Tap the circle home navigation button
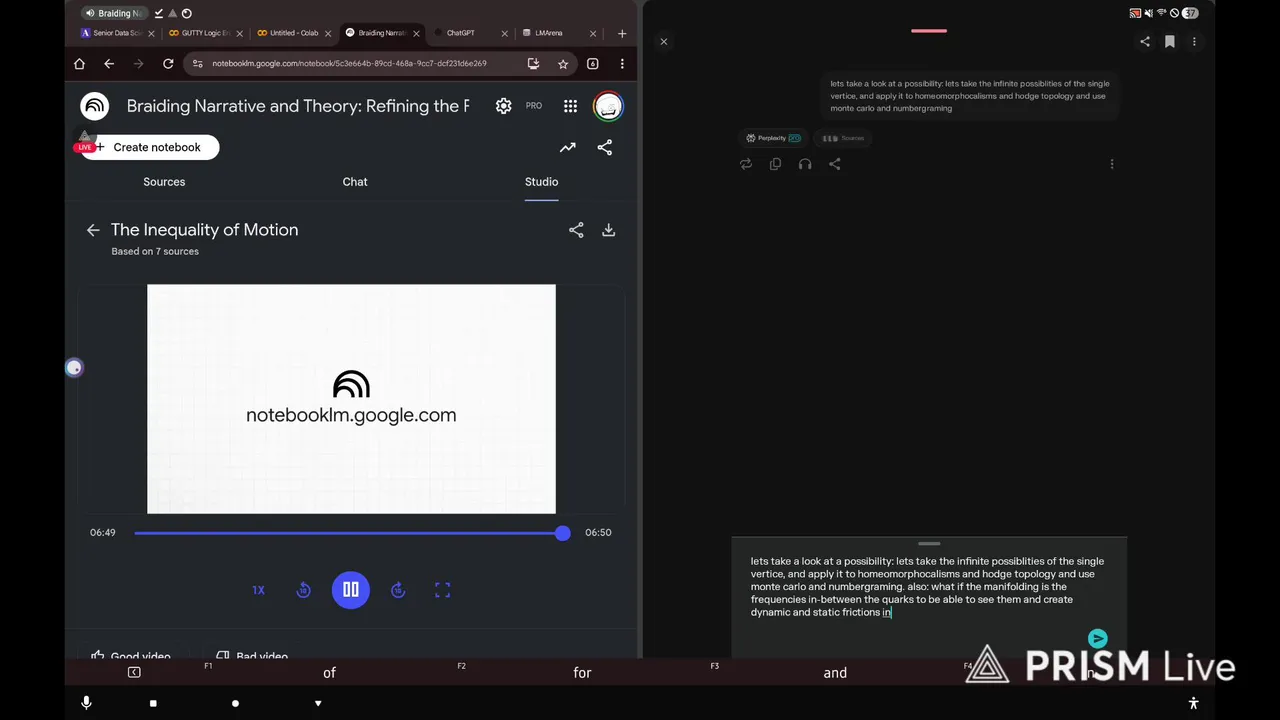This screenshot has width=1280, height=720. click(235, 703)
